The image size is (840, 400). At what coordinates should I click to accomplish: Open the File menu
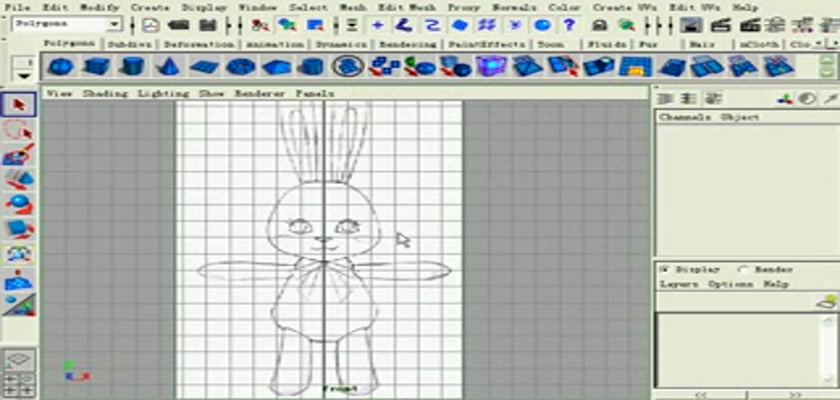click(x=17, y=7)
